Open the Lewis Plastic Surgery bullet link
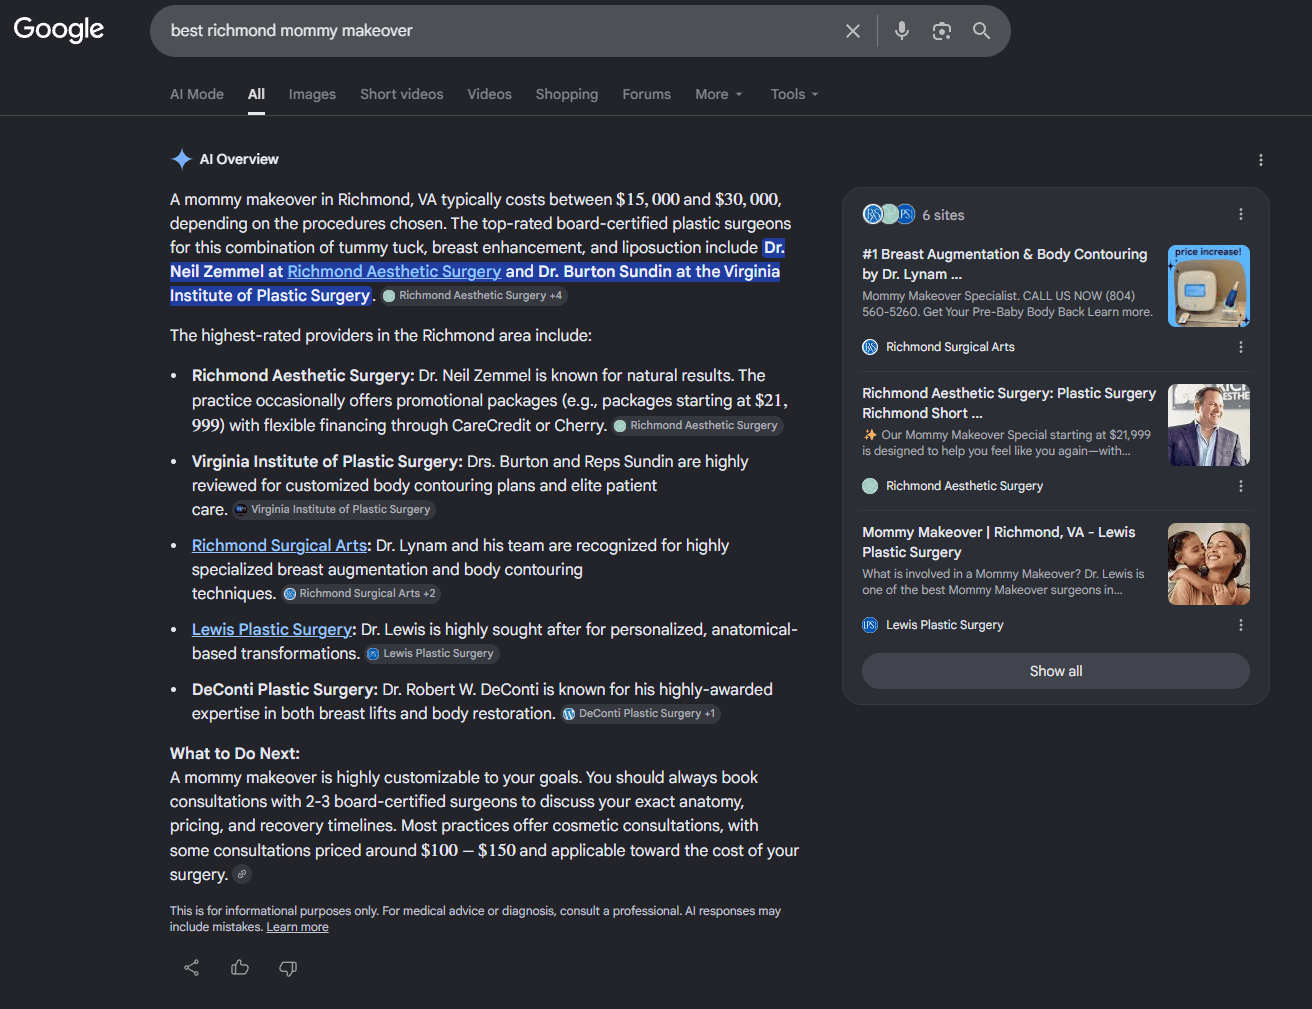This screenshot has width=1312, height=1009. pyautogui.click(x=272, y=629)
